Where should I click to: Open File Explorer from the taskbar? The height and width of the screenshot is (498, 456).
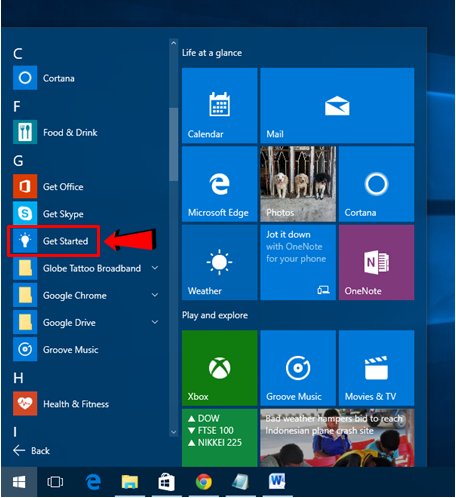(130, 482)
